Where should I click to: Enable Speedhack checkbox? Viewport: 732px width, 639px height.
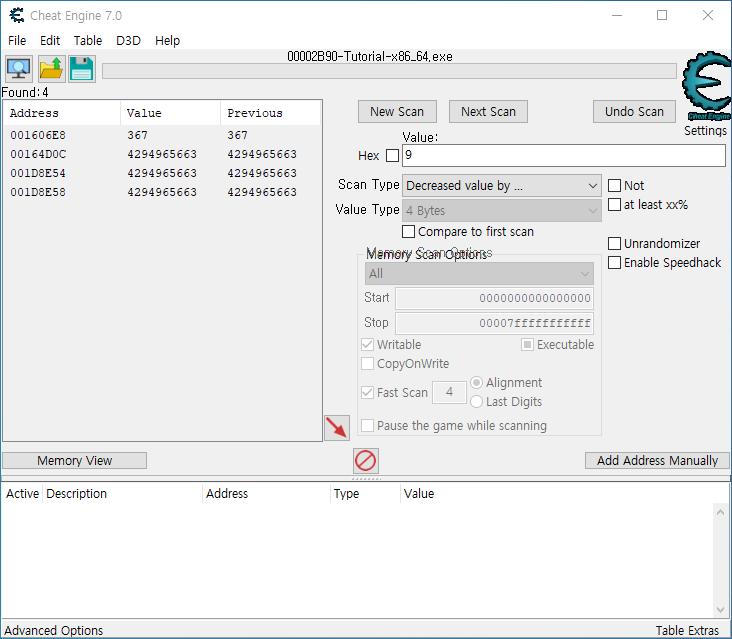point(614,263)
